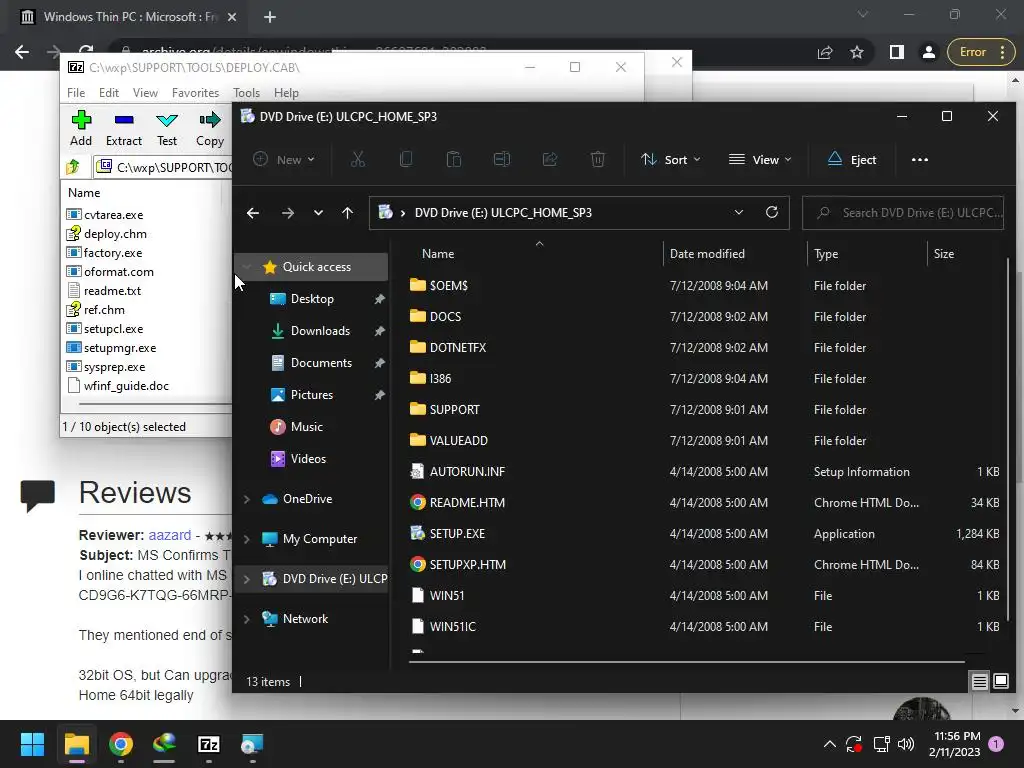Select SETUP.EXE file
This screenshot has width=1024, height=768.
[456, 534]
